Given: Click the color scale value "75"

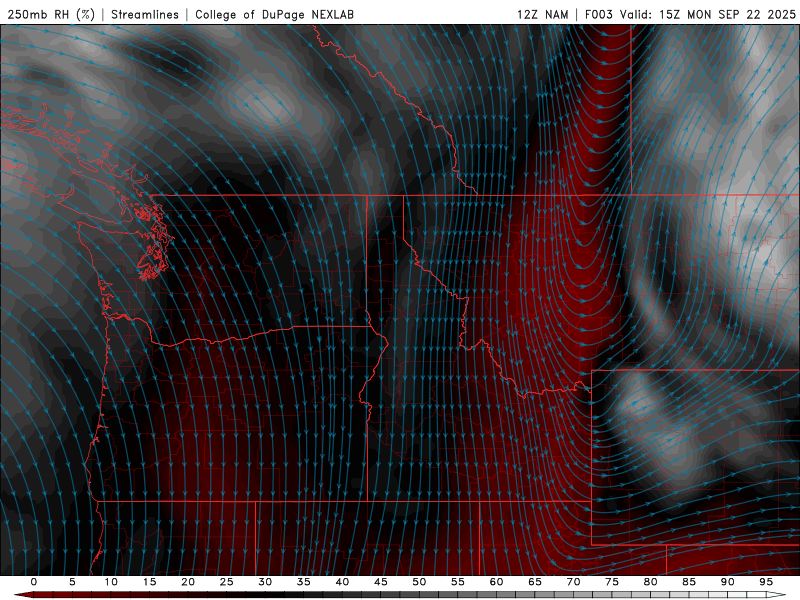Looking at the screenshot, I should 612,582.
